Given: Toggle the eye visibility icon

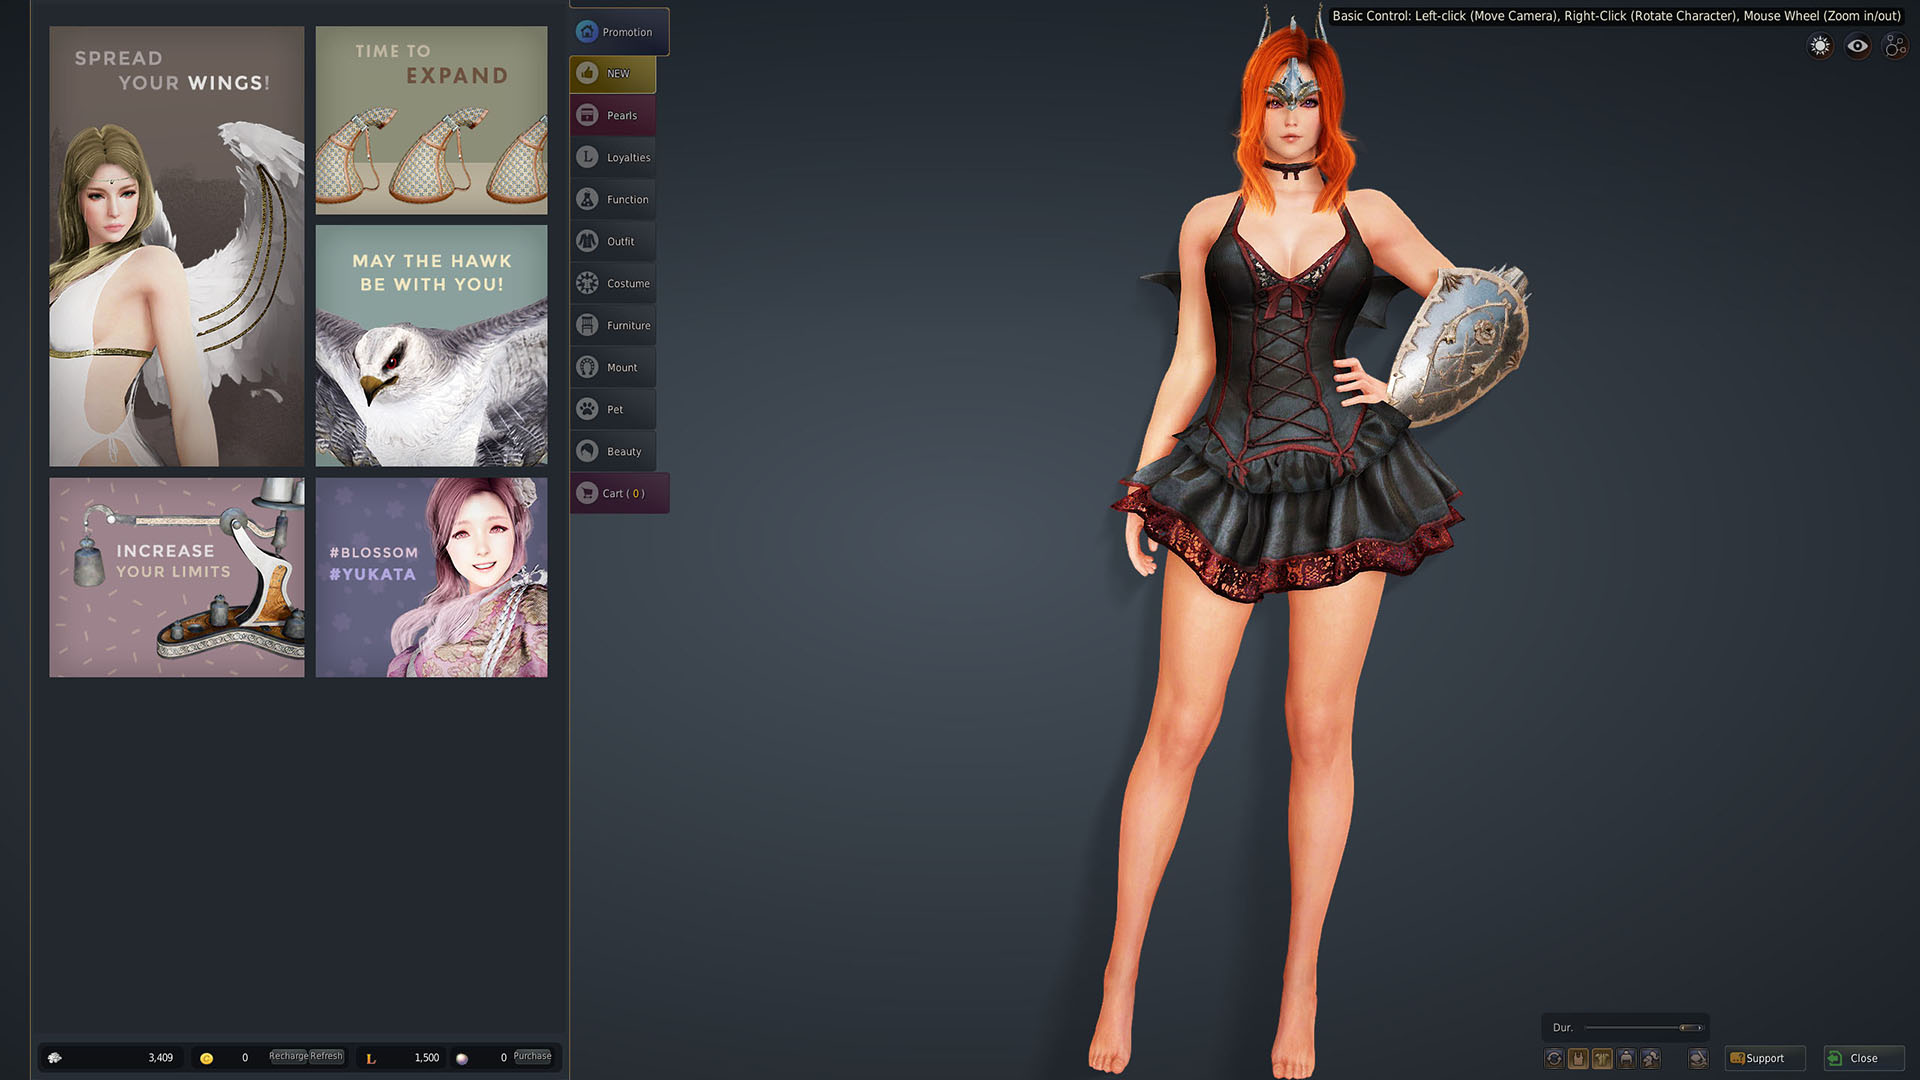Looking at the screenshot, I should click(x=1857, y=46).
